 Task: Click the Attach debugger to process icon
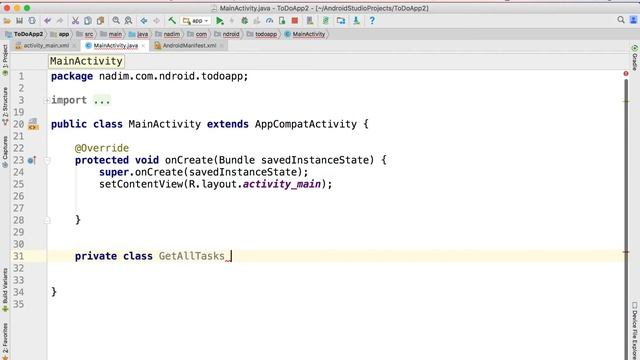tap(282, 21)
